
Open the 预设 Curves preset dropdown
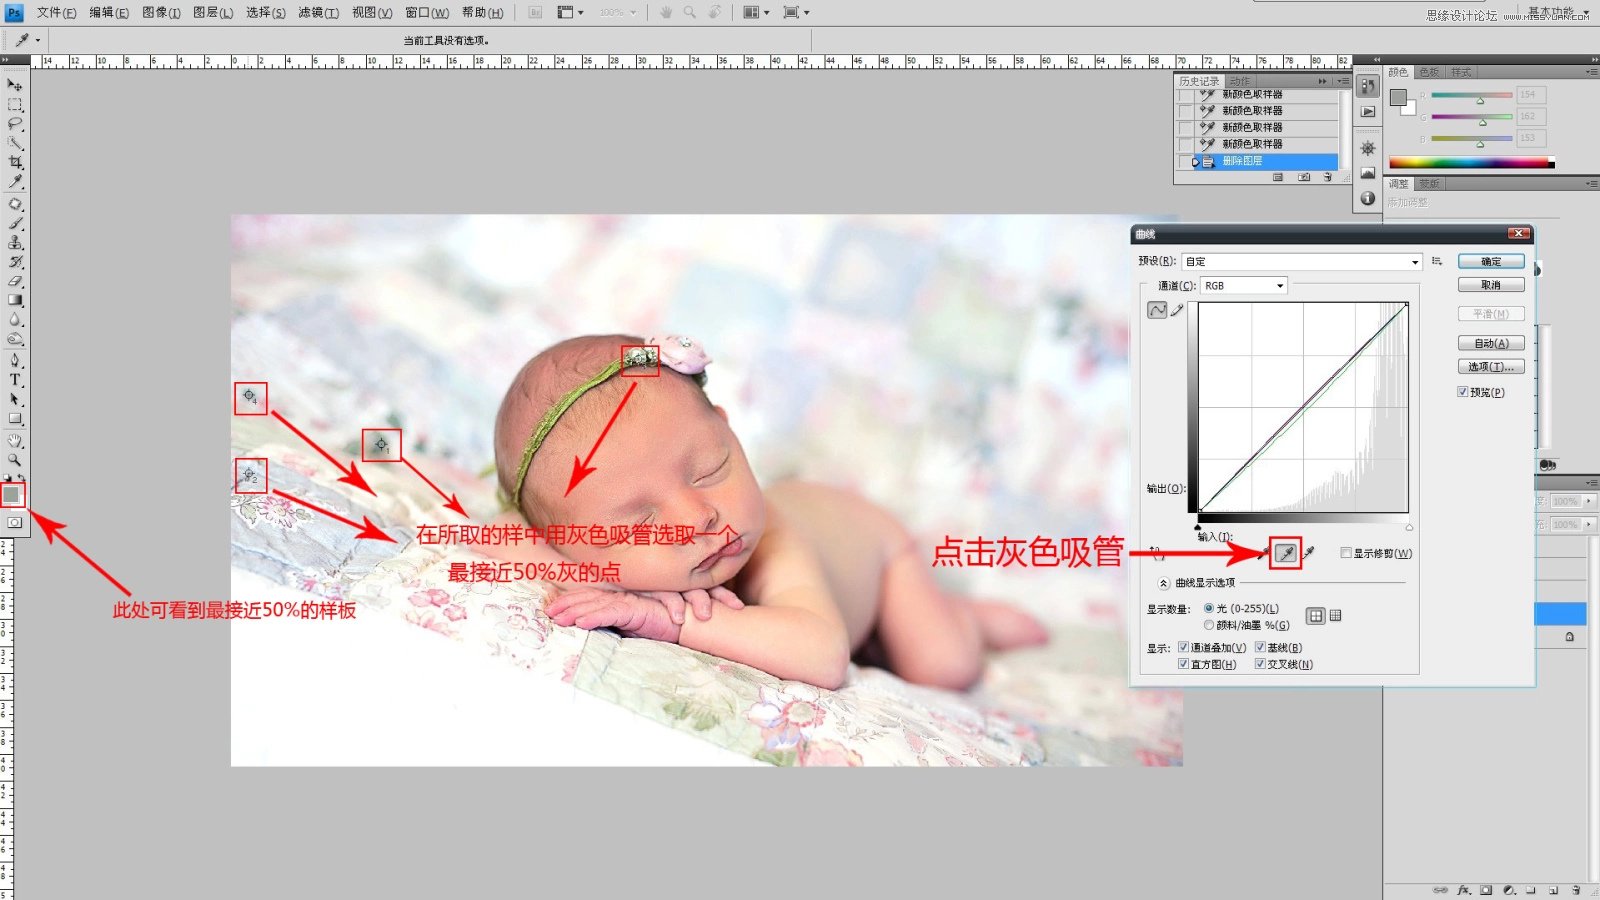click(x=1413, y=261)
